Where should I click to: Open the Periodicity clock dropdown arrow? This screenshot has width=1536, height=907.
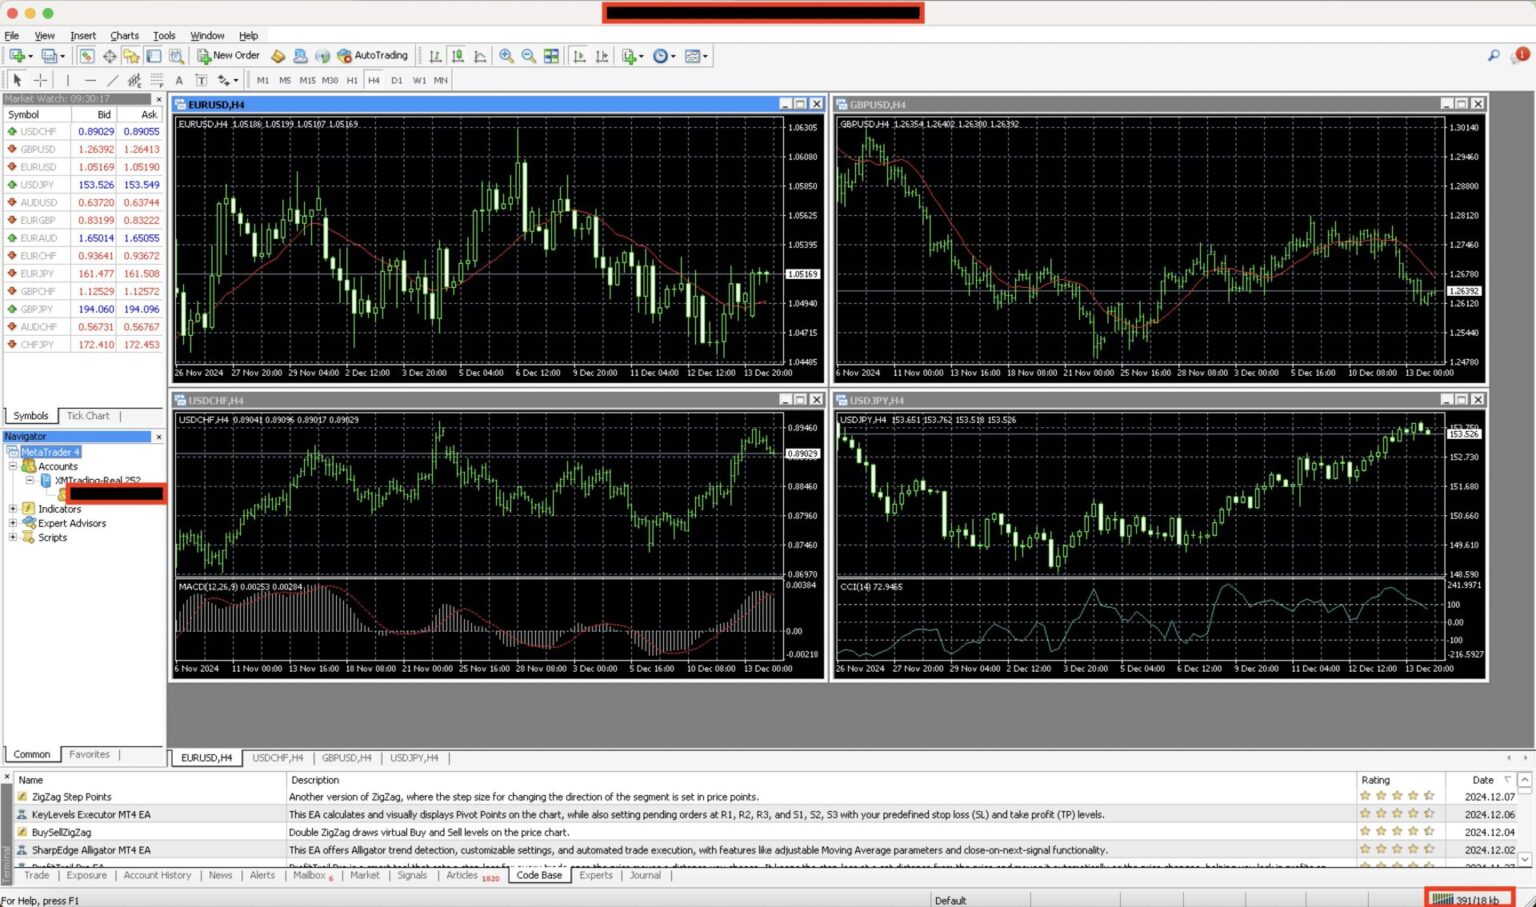(x=673, y=57)
